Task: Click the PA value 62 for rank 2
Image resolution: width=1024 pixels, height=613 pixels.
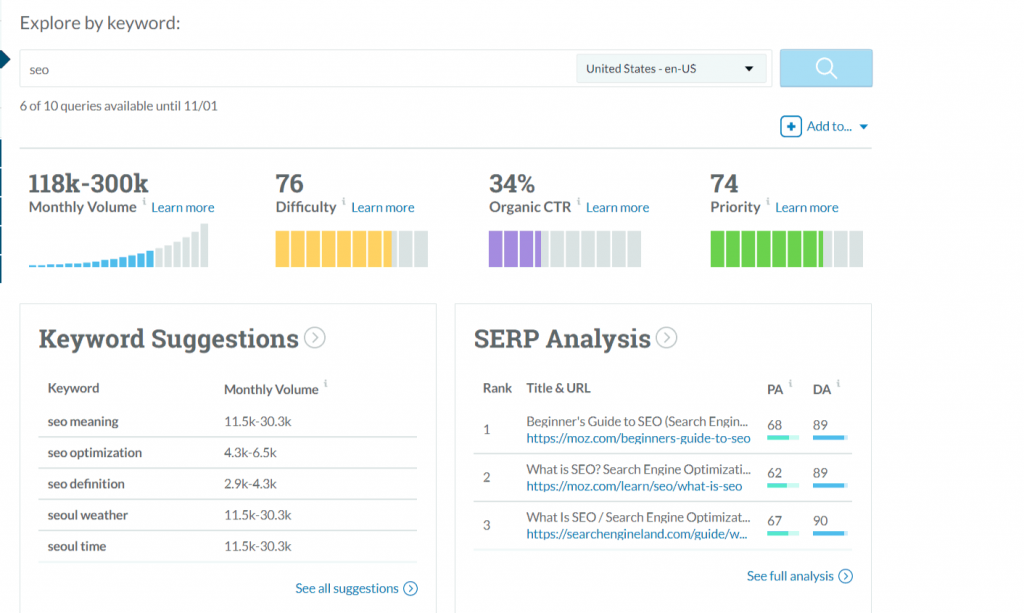Action: (x=775, y=473)
